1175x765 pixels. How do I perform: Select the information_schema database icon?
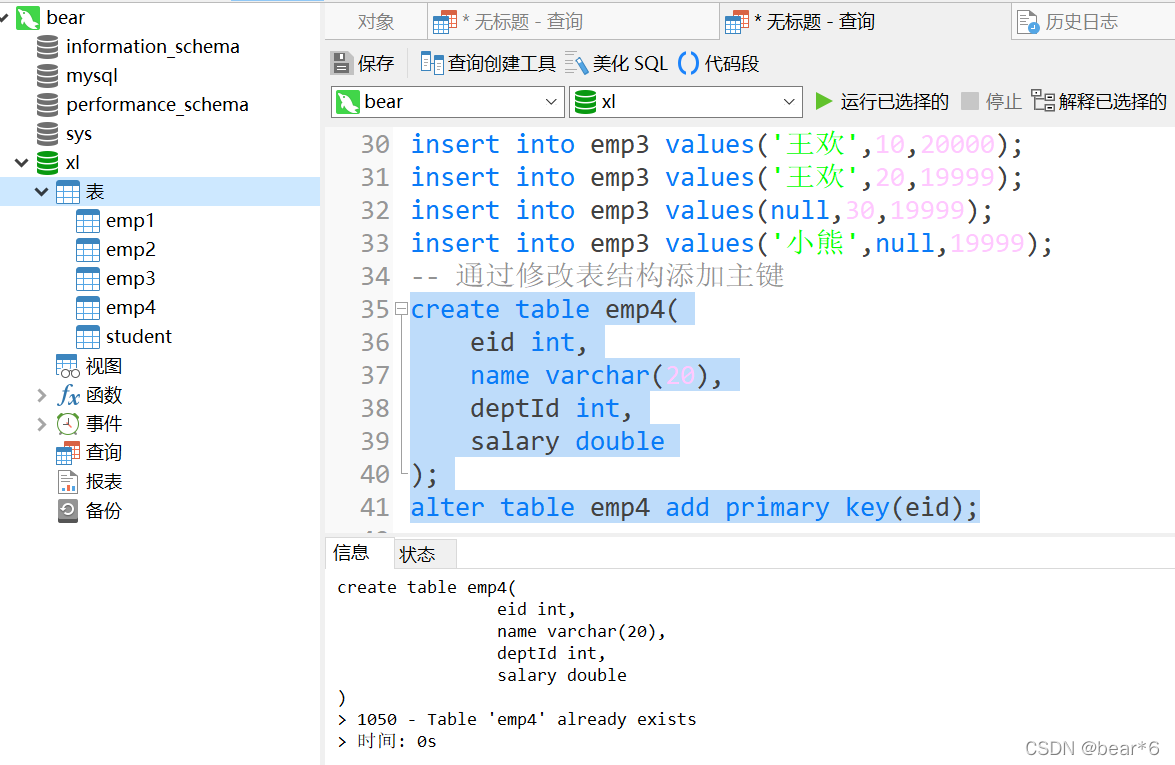pyautogui.click(x=47, y=46)
